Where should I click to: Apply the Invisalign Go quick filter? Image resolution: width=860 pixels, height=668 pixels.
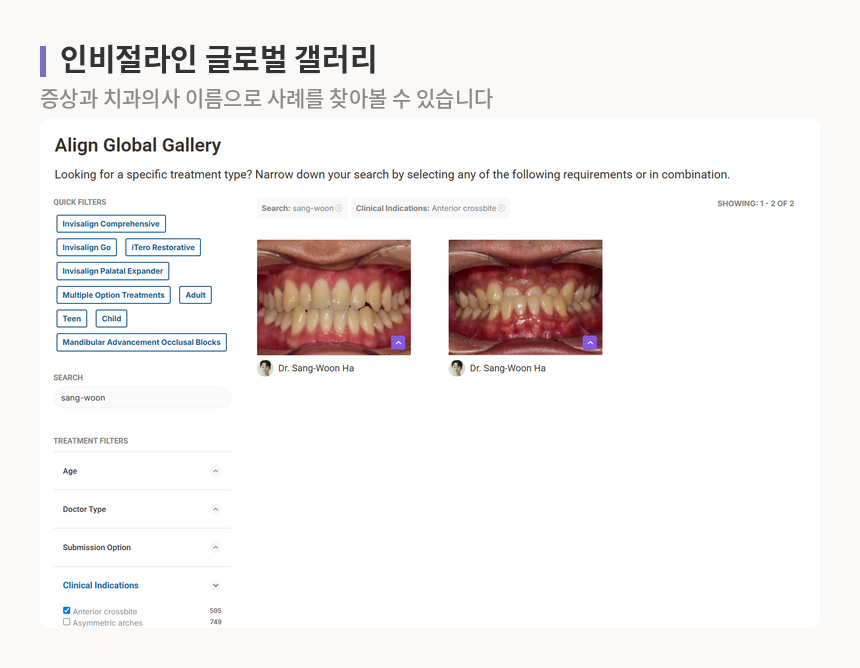point(87,247)
